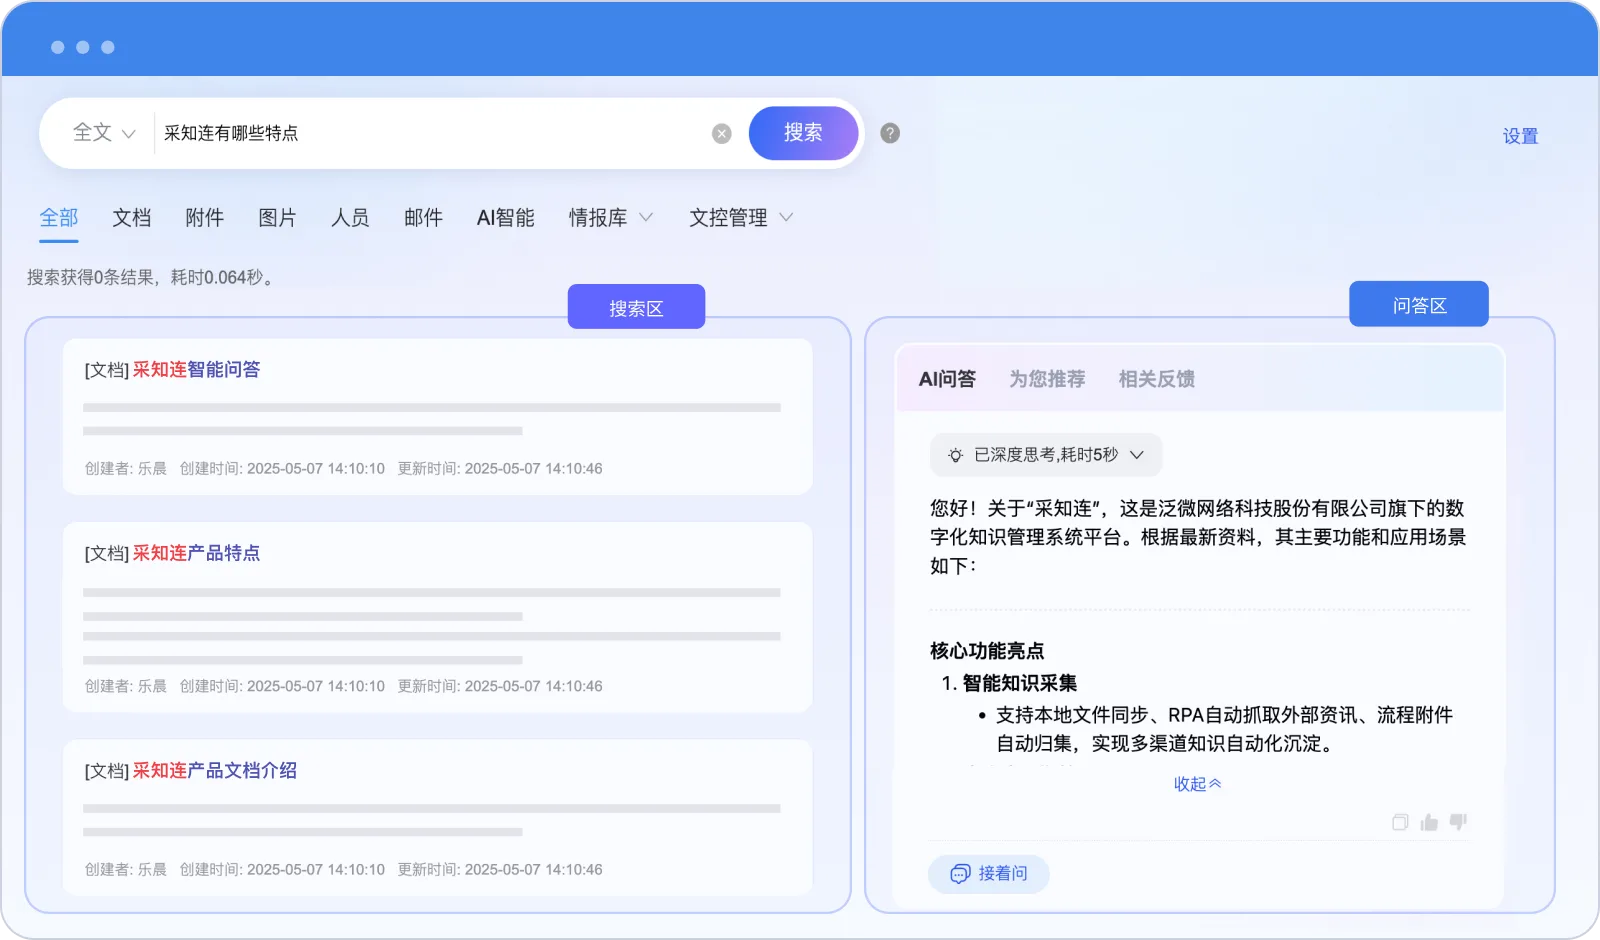Click the 接着问 follow-up button
The width and height of the screenshot is (1600, 940).
(989, 873)
